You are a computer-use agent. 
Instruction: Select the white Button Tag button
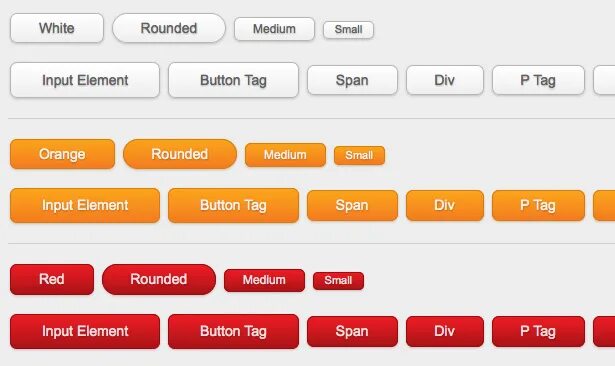pyautogui.click(x=233, y=80)
